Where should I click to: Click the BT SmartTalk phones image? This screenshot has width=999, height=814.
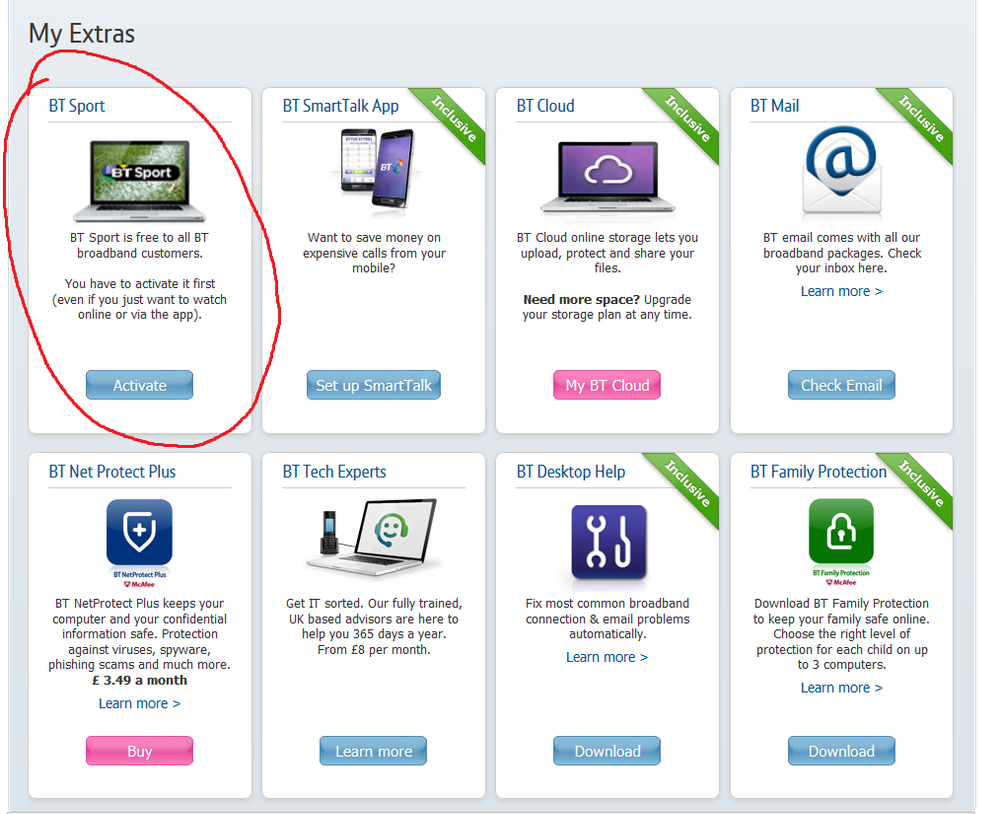378,168
